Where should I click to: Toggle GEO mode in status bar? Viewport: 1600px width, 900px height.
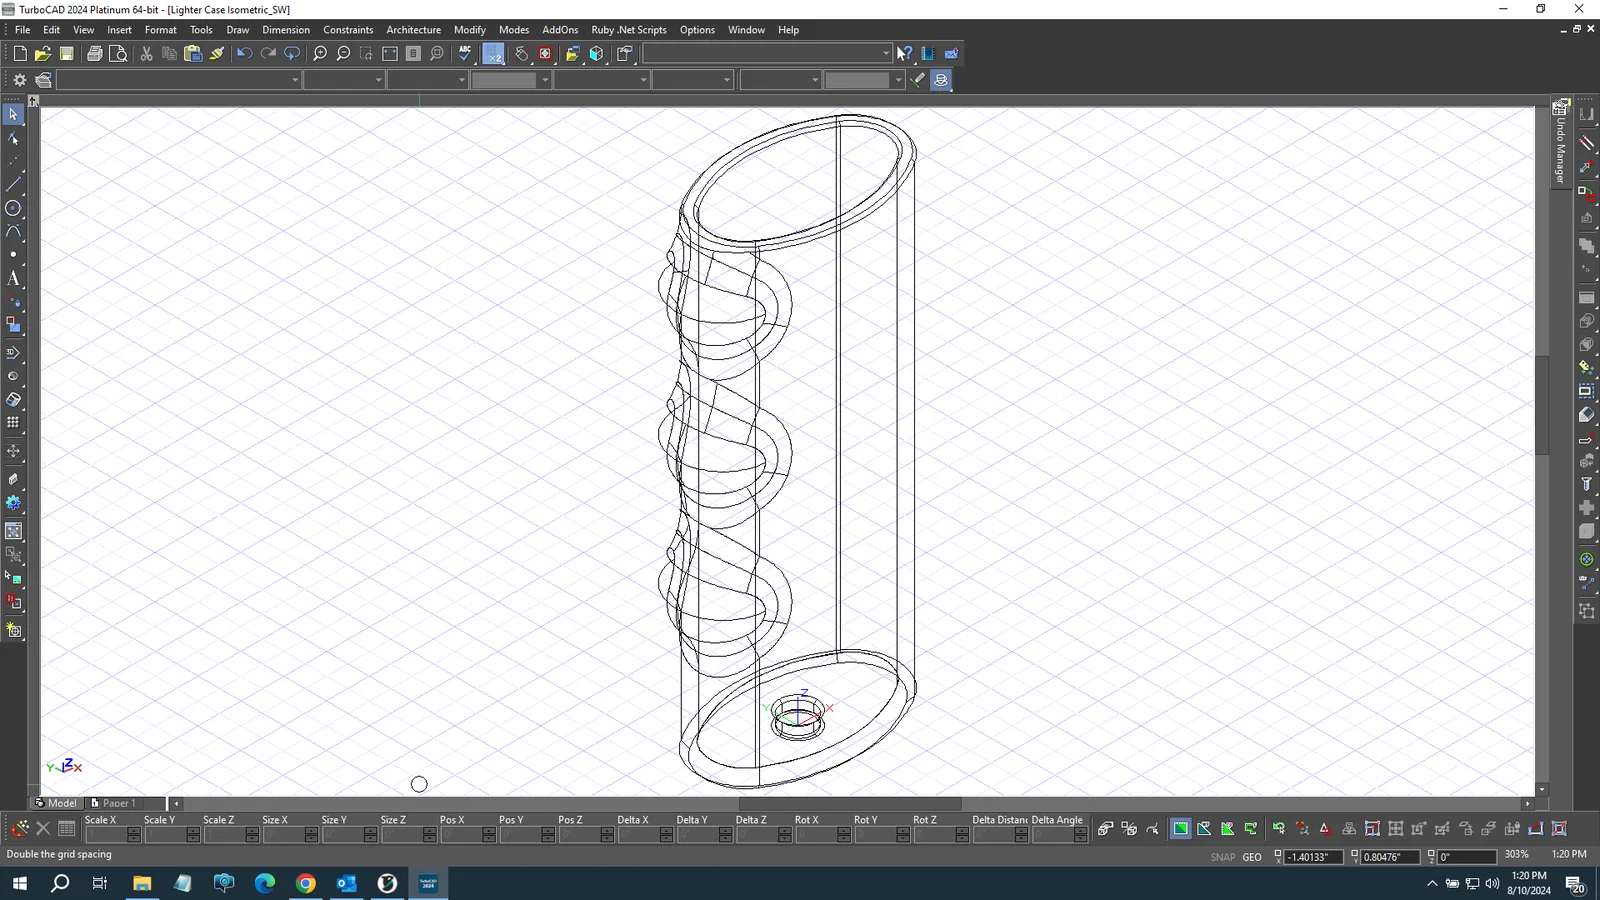coord(1252,857)
